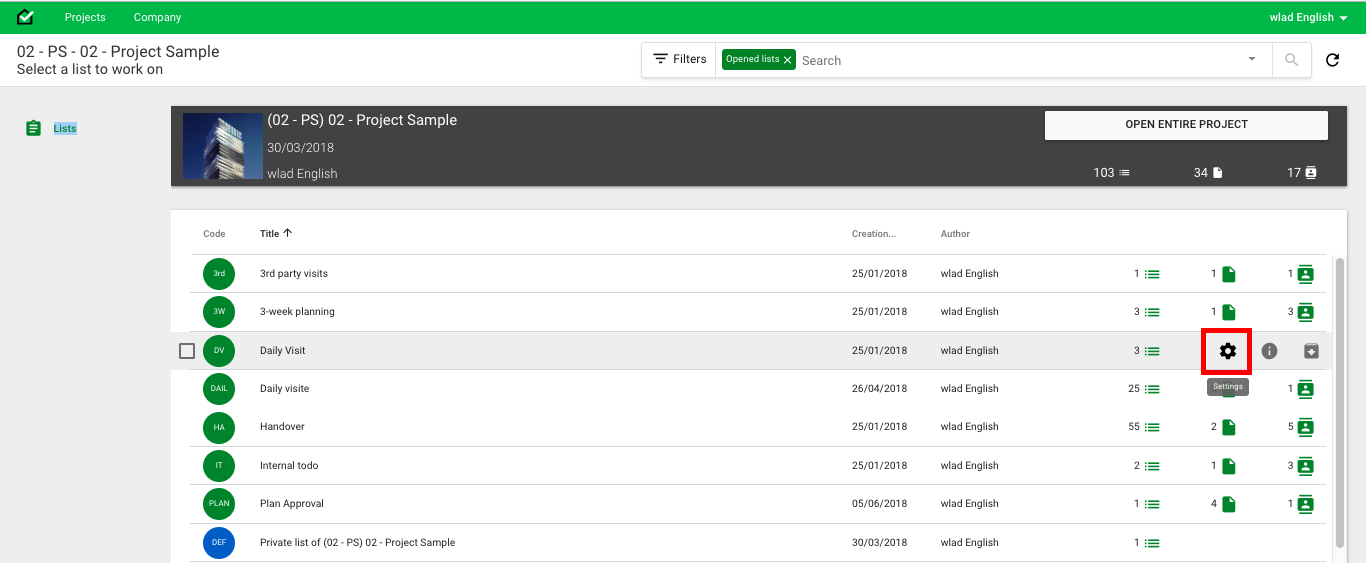1366x563 pixels.
Task: Sort the table by Code column
Action: (214, 234)
